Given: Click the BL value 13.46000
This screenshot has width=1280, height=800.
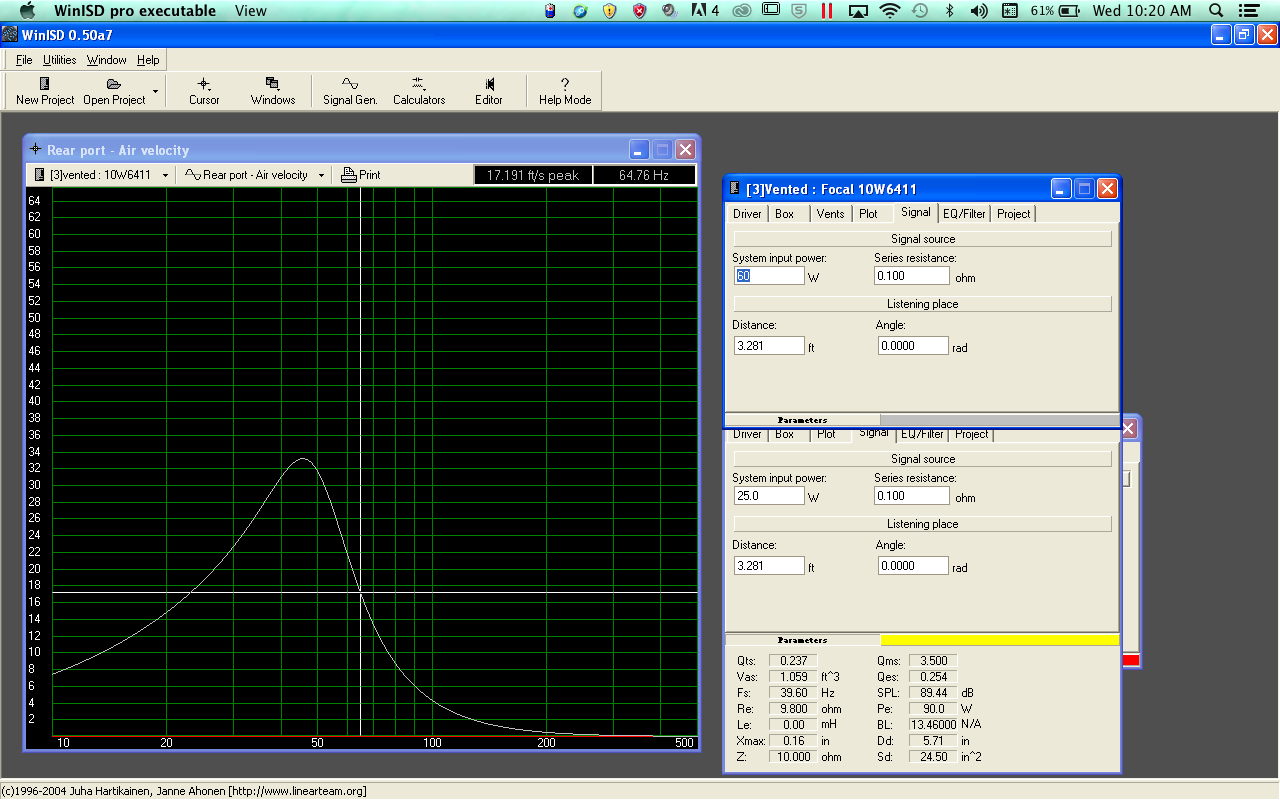Looking at the screenshot, I should [x=933, y=725].
